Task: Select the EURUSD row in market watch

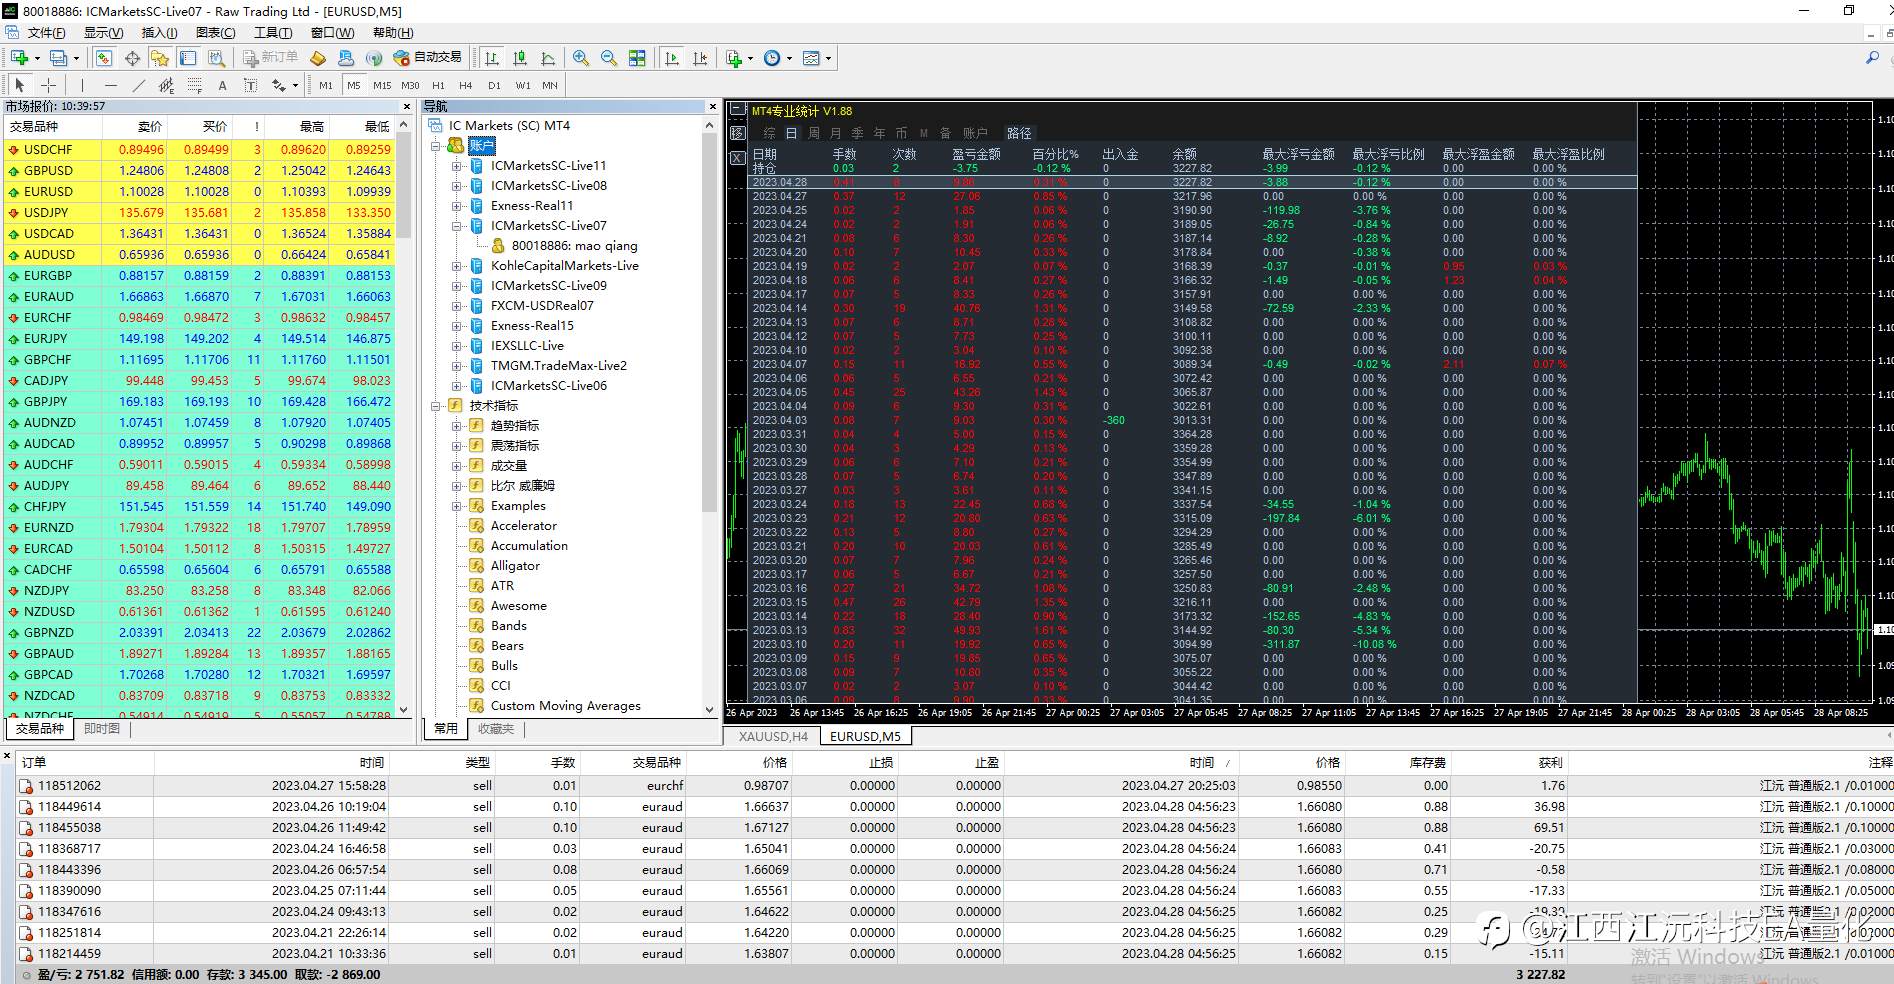Action: [48, 191]
